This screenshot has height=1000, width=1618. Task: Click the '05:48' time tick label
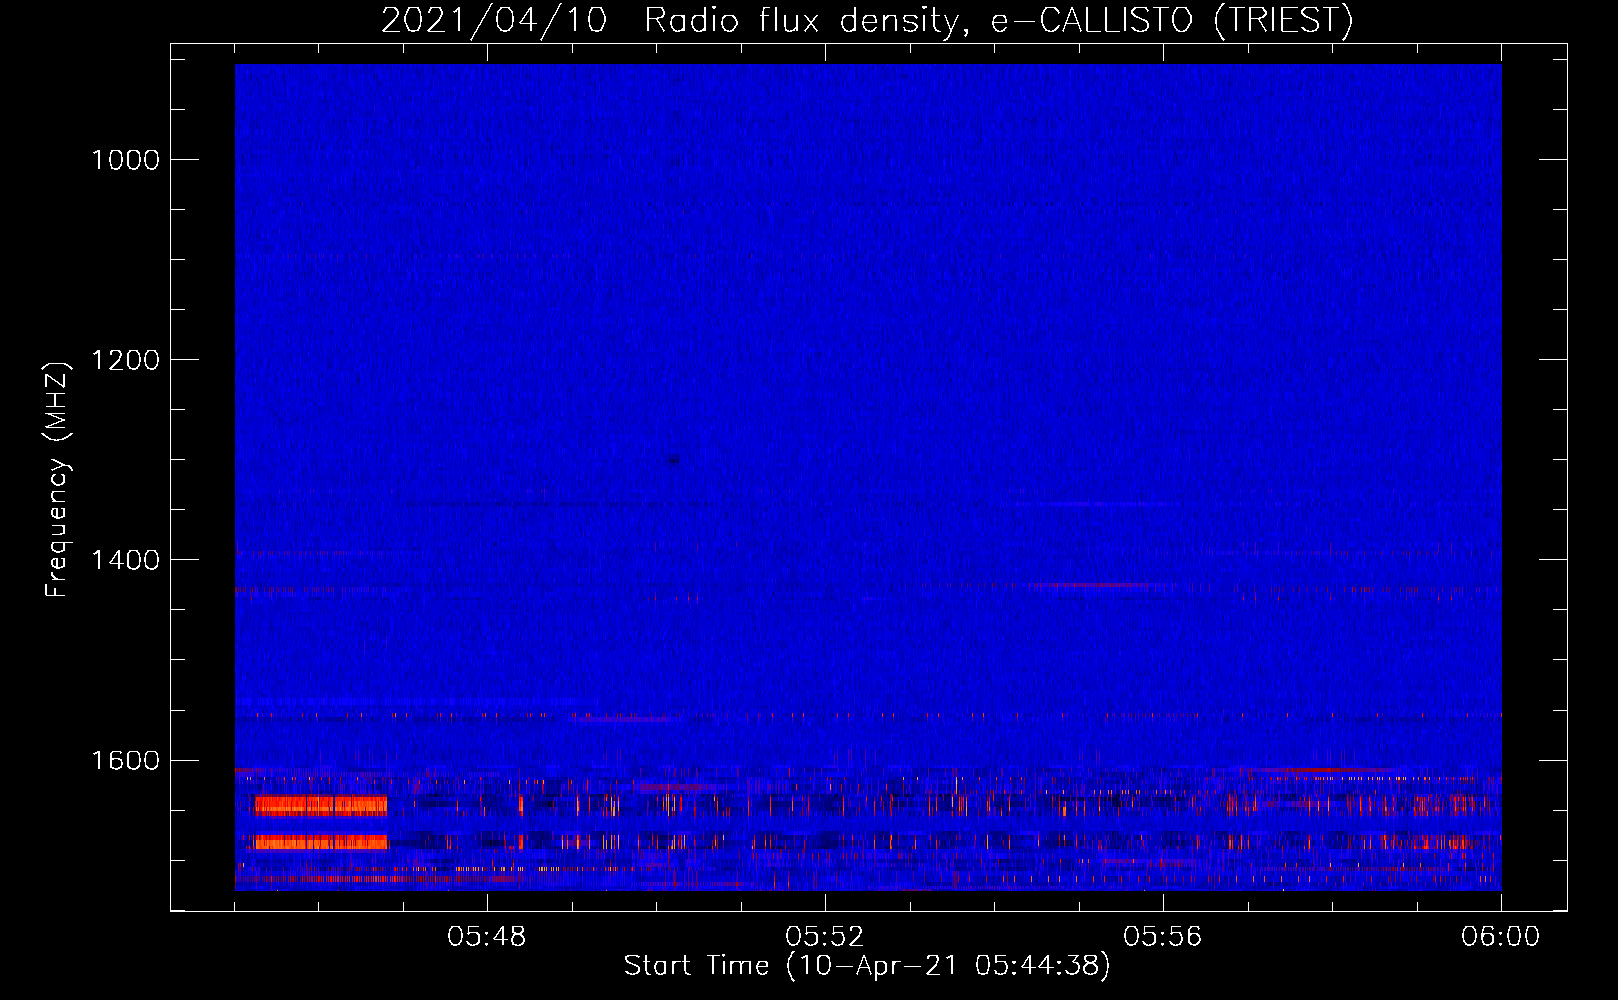(487, 937)
